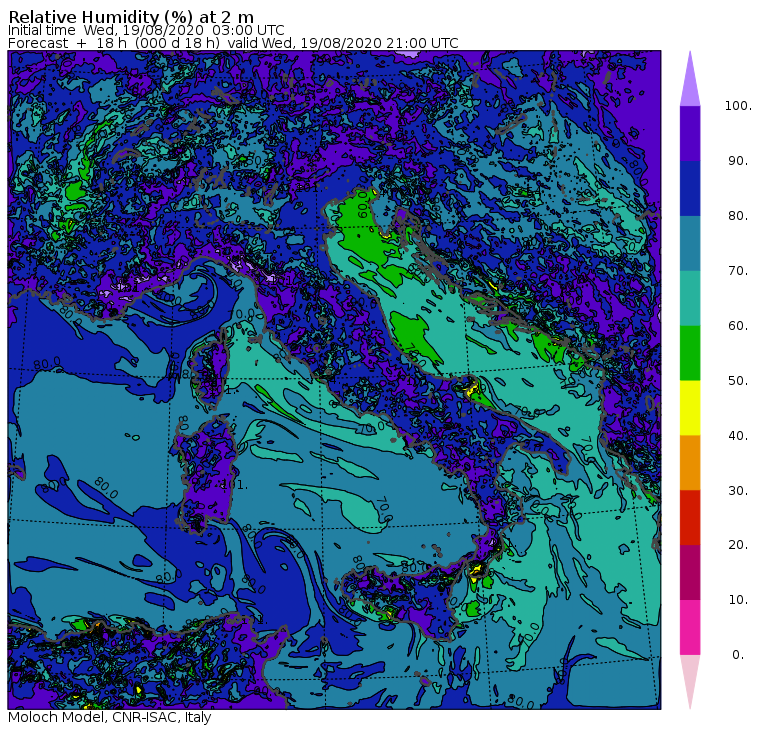
Task: Click the 80. label on the color scale
Action: [738, 216]
